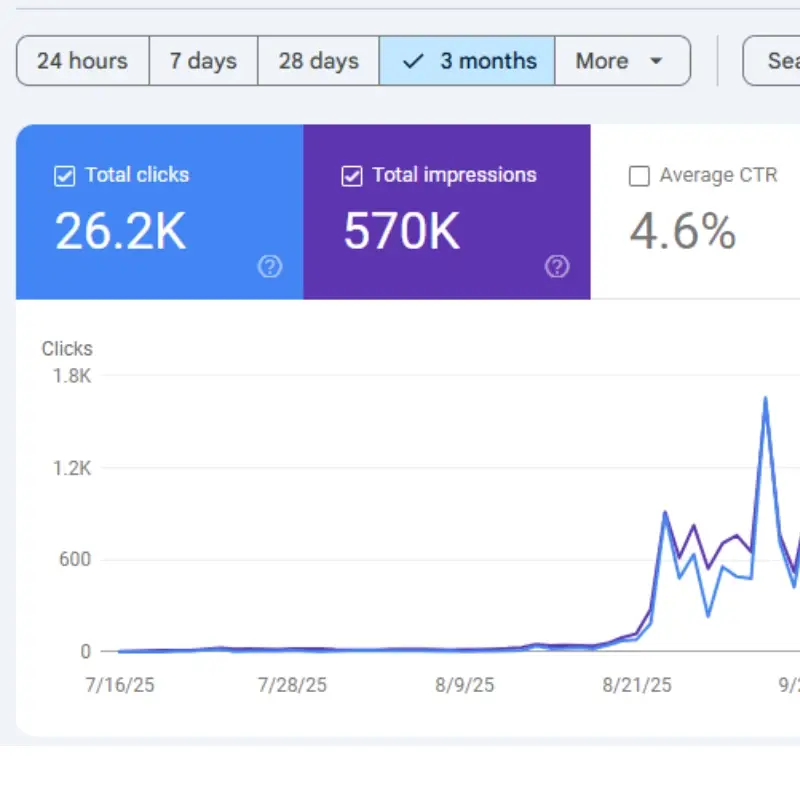The width and height of the screenshot is (800, 800).
Task: Switch to the 7 days date range
Action: [x=203, y=61]
